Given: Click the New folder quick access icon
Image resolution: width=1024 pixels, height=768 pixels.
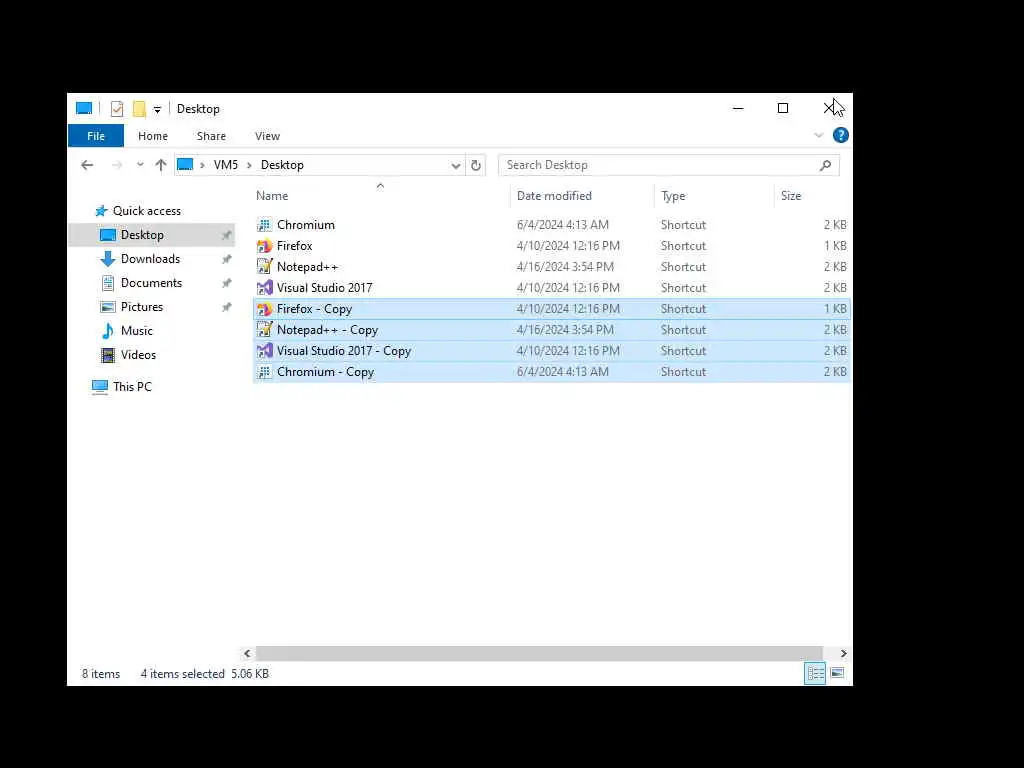Looking at the screenshot, I should [139, 109].
